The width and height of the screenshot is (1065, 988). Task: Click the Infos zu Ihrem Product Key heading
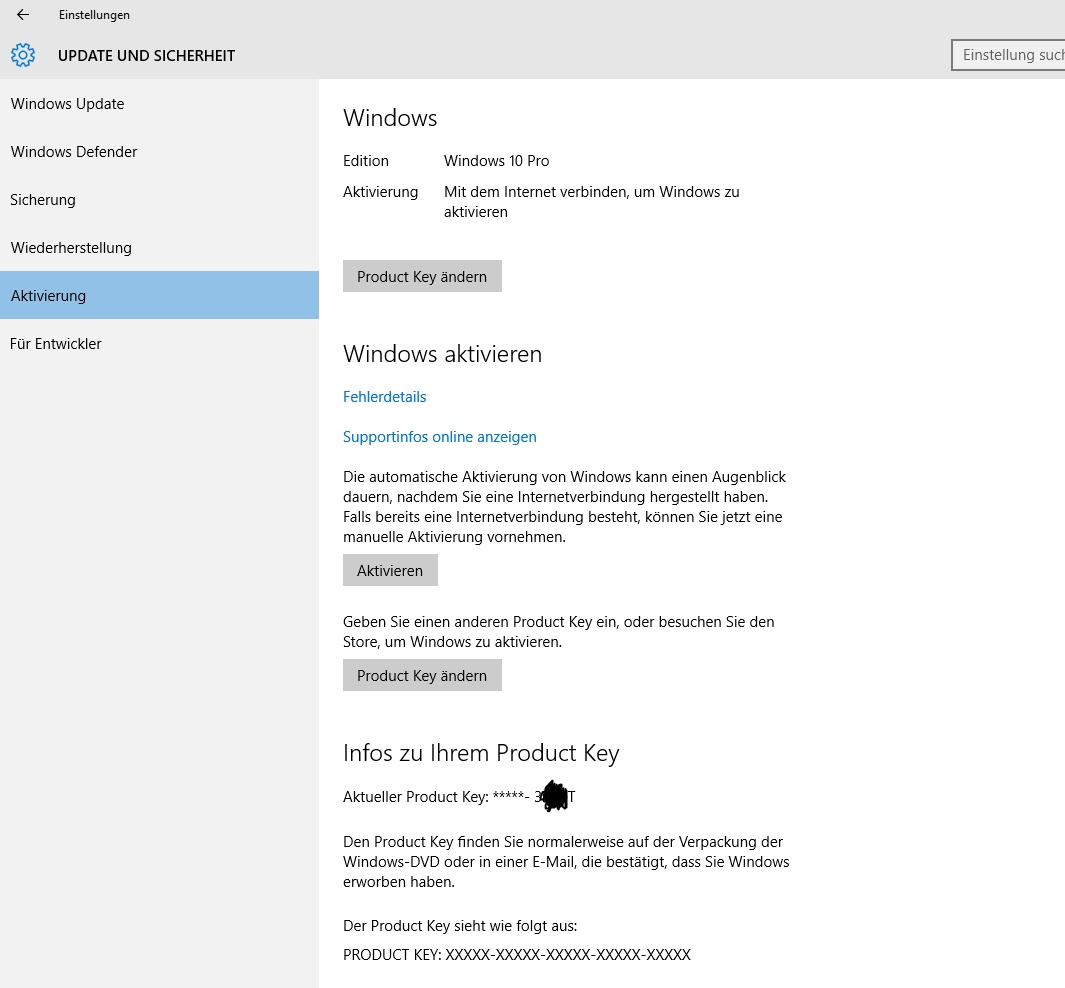pos(481,752)
